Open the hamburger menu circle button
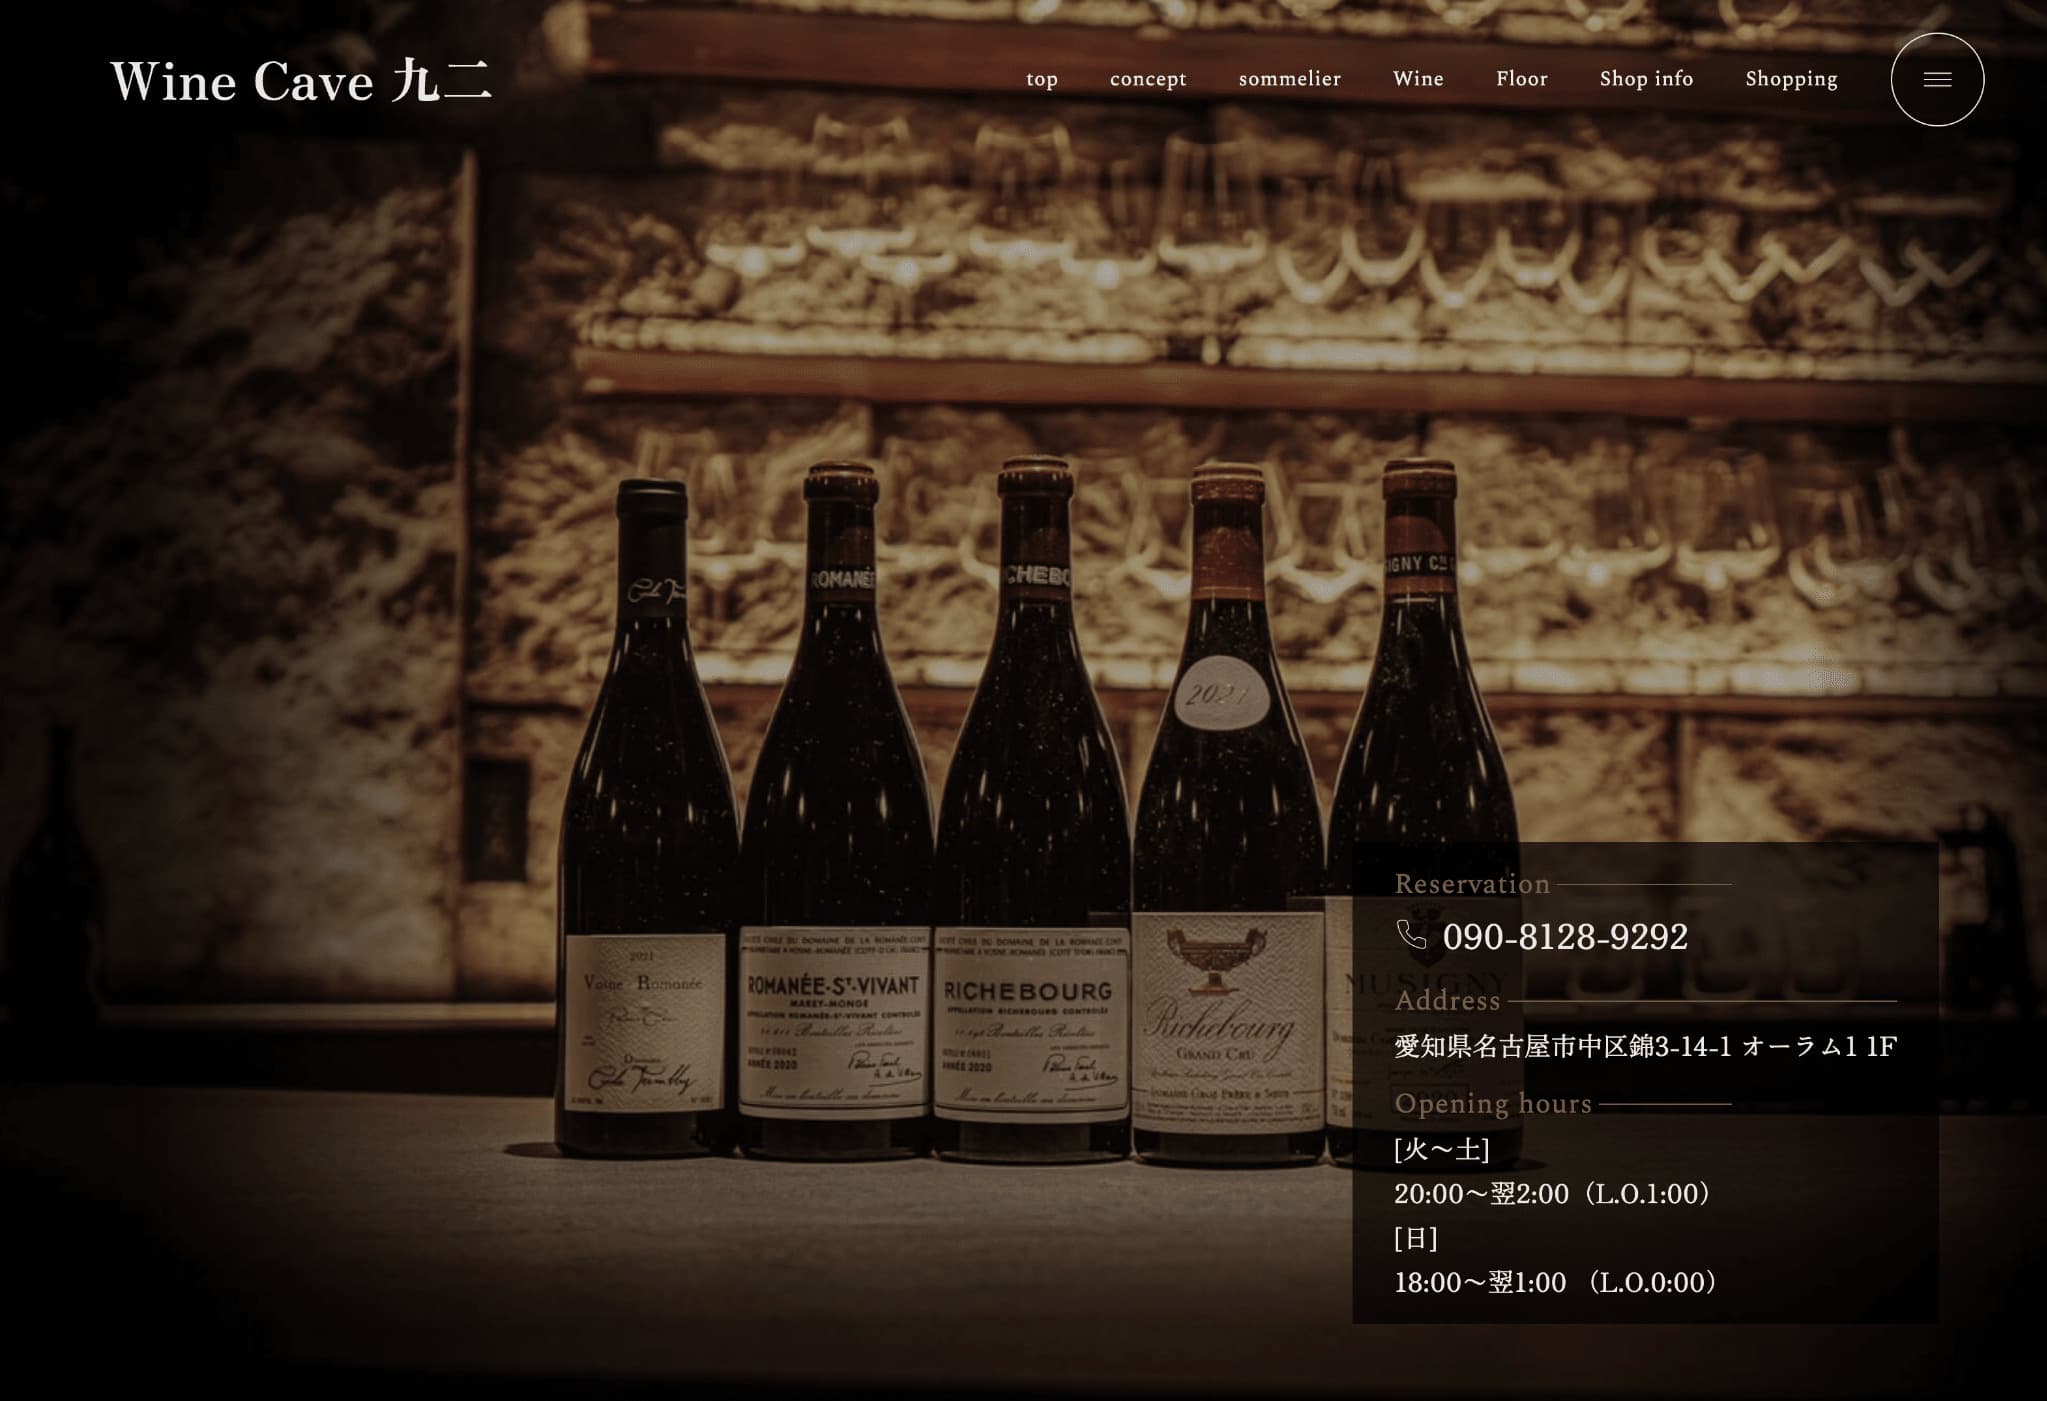Image resolution: width=2047 pixels, height=1401 pixels. point(1936,80)
